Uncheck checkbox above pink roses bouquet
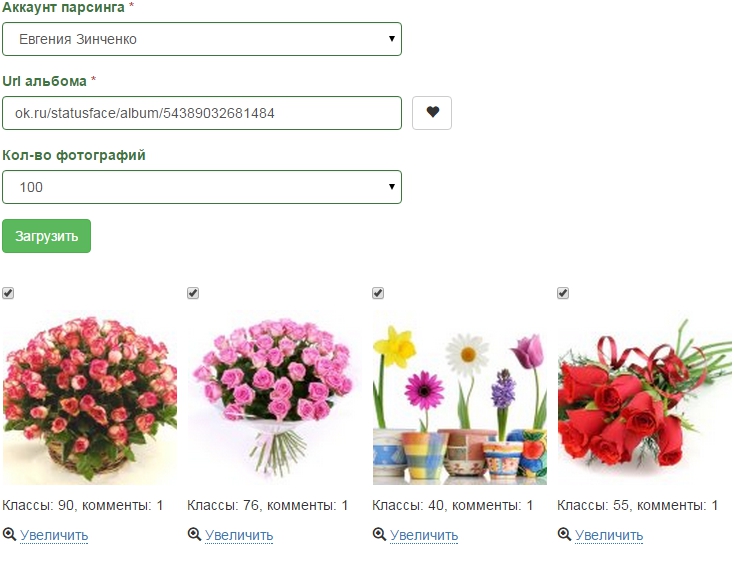 [193, 293]
